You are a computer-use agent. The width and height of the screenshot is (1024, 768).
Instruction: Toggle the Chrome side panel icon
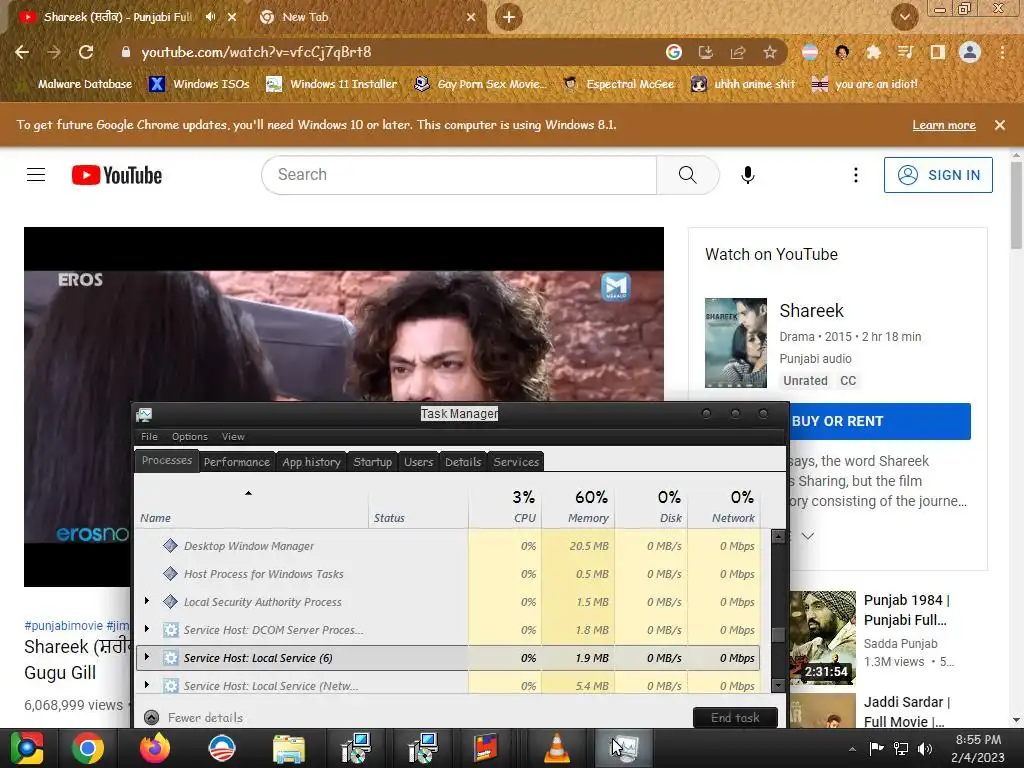click(x=937, y=52)
